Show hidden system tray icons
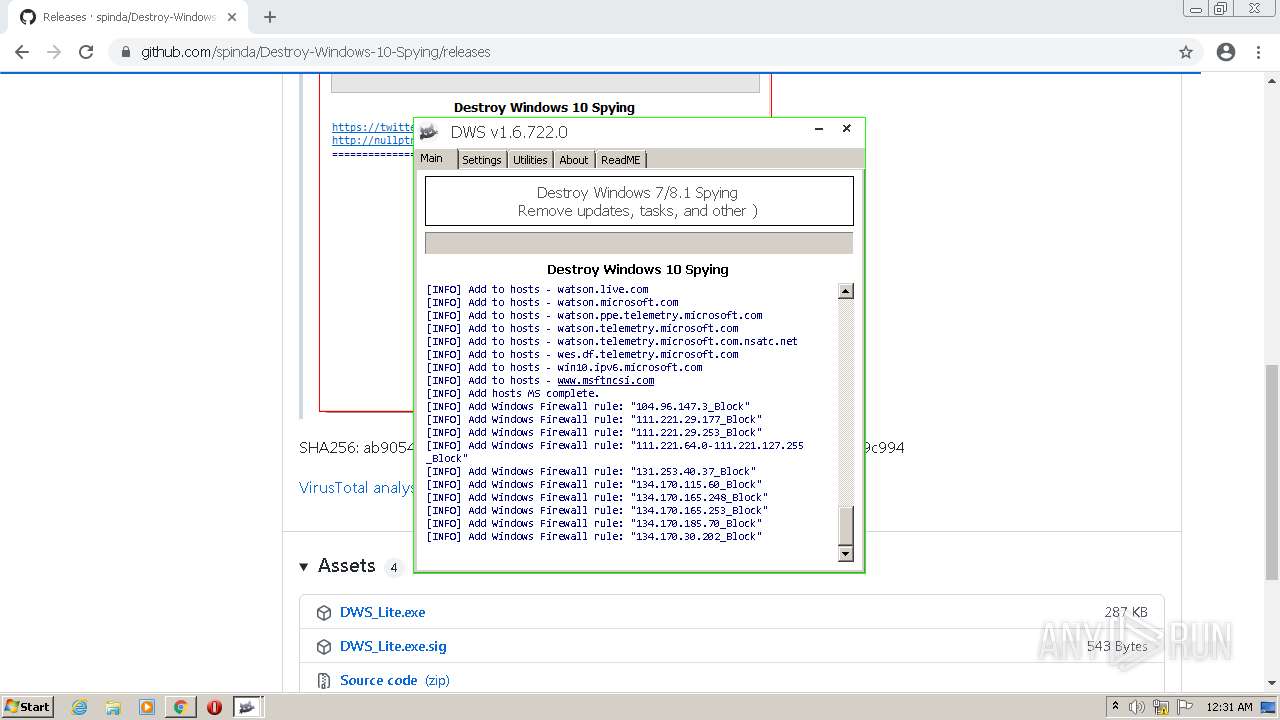The image size is (1280, 720). click(x=1115, y=707)
